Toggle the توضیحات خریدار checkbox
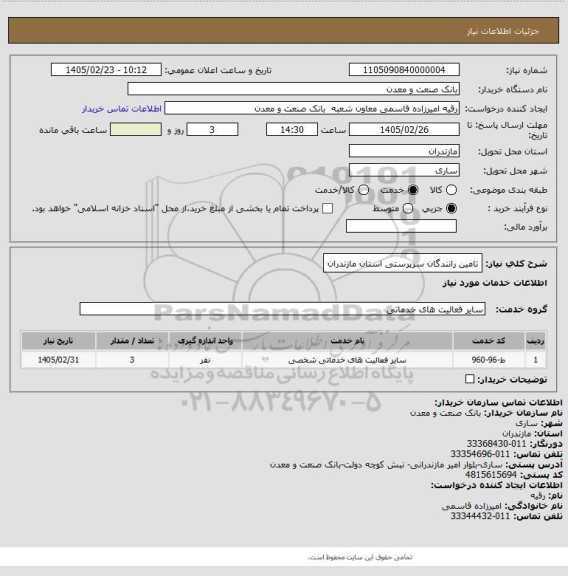The height and width of the screenshot is (576, 568). point(470,379)
